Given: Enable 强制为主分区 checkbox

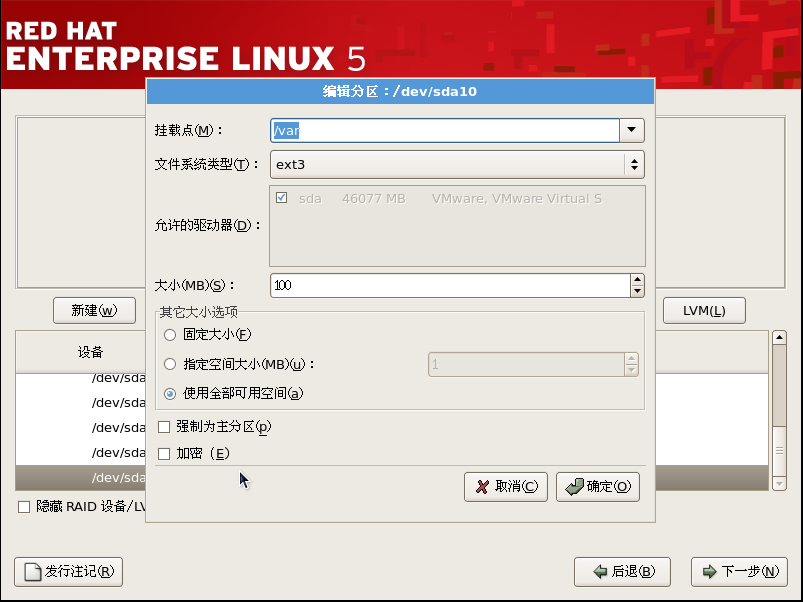Looking at the screenshot, I should 164,426.
